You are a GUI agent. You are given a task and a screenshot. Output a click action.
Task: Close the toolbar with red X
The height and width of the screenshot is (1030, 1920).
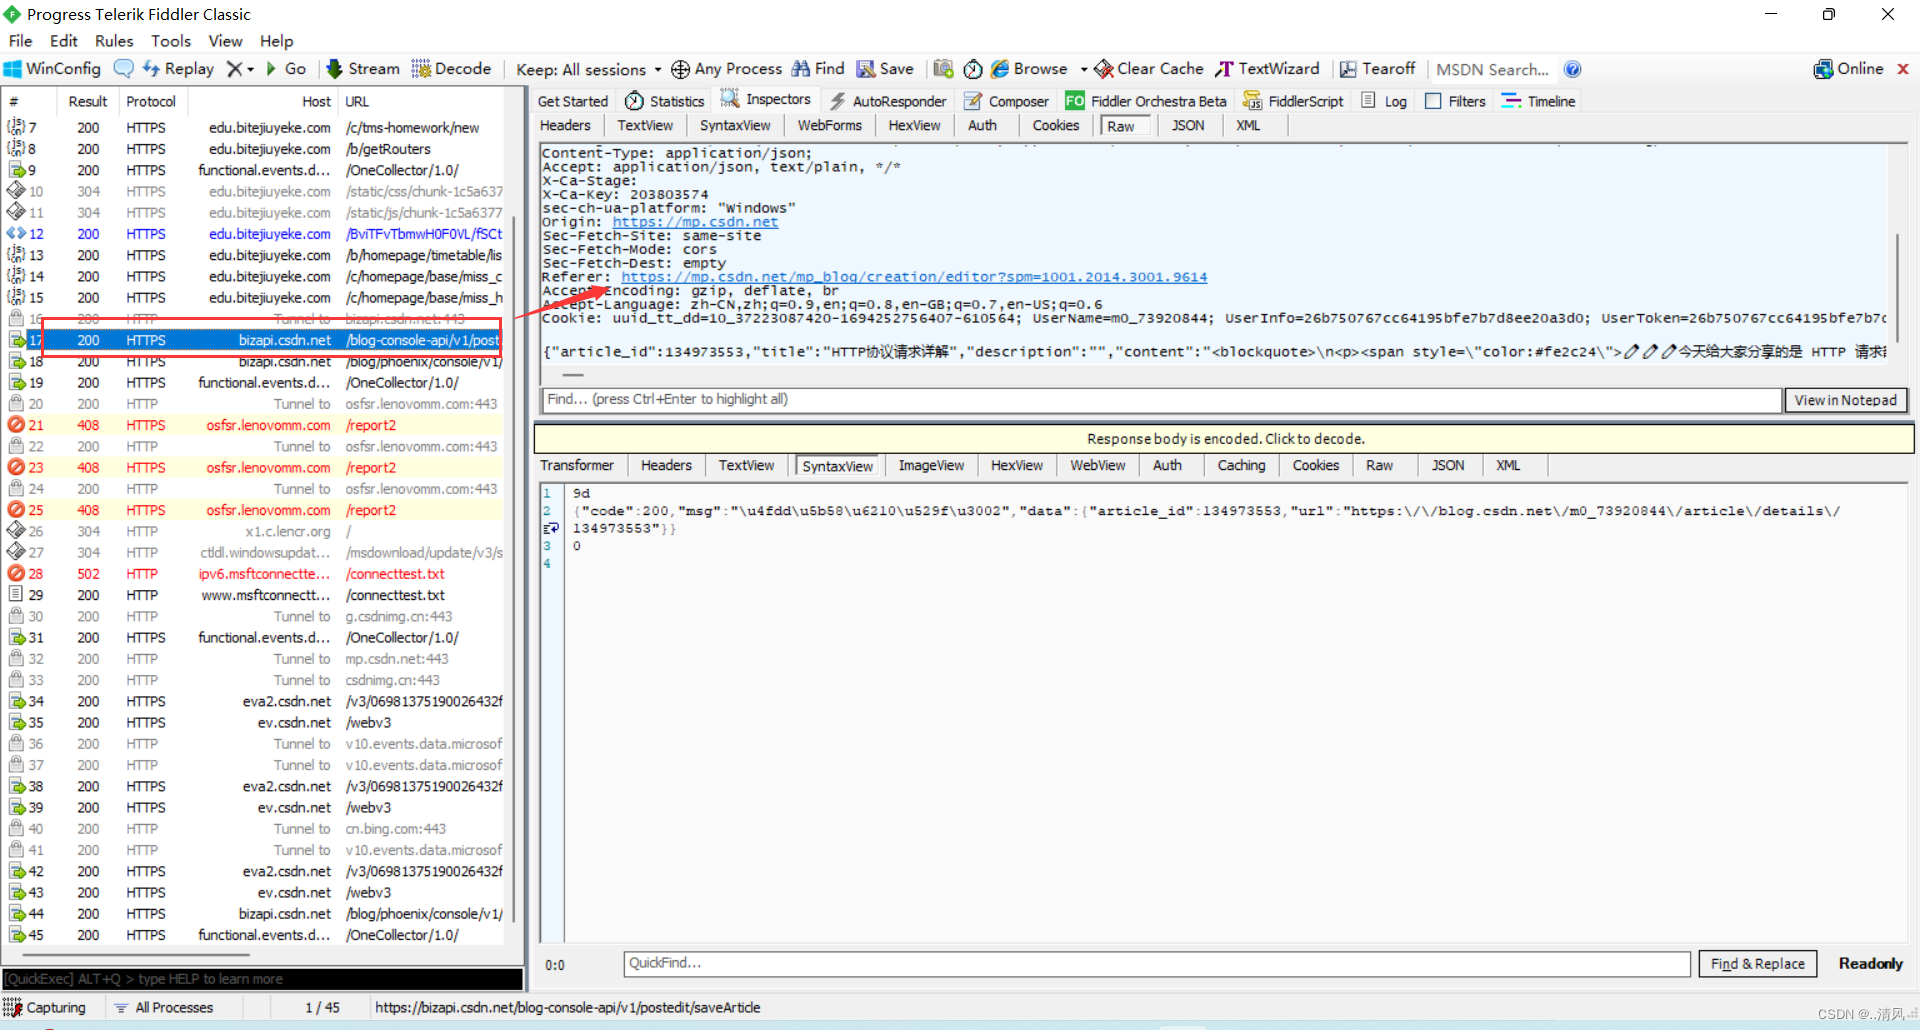pos(1903,69)
